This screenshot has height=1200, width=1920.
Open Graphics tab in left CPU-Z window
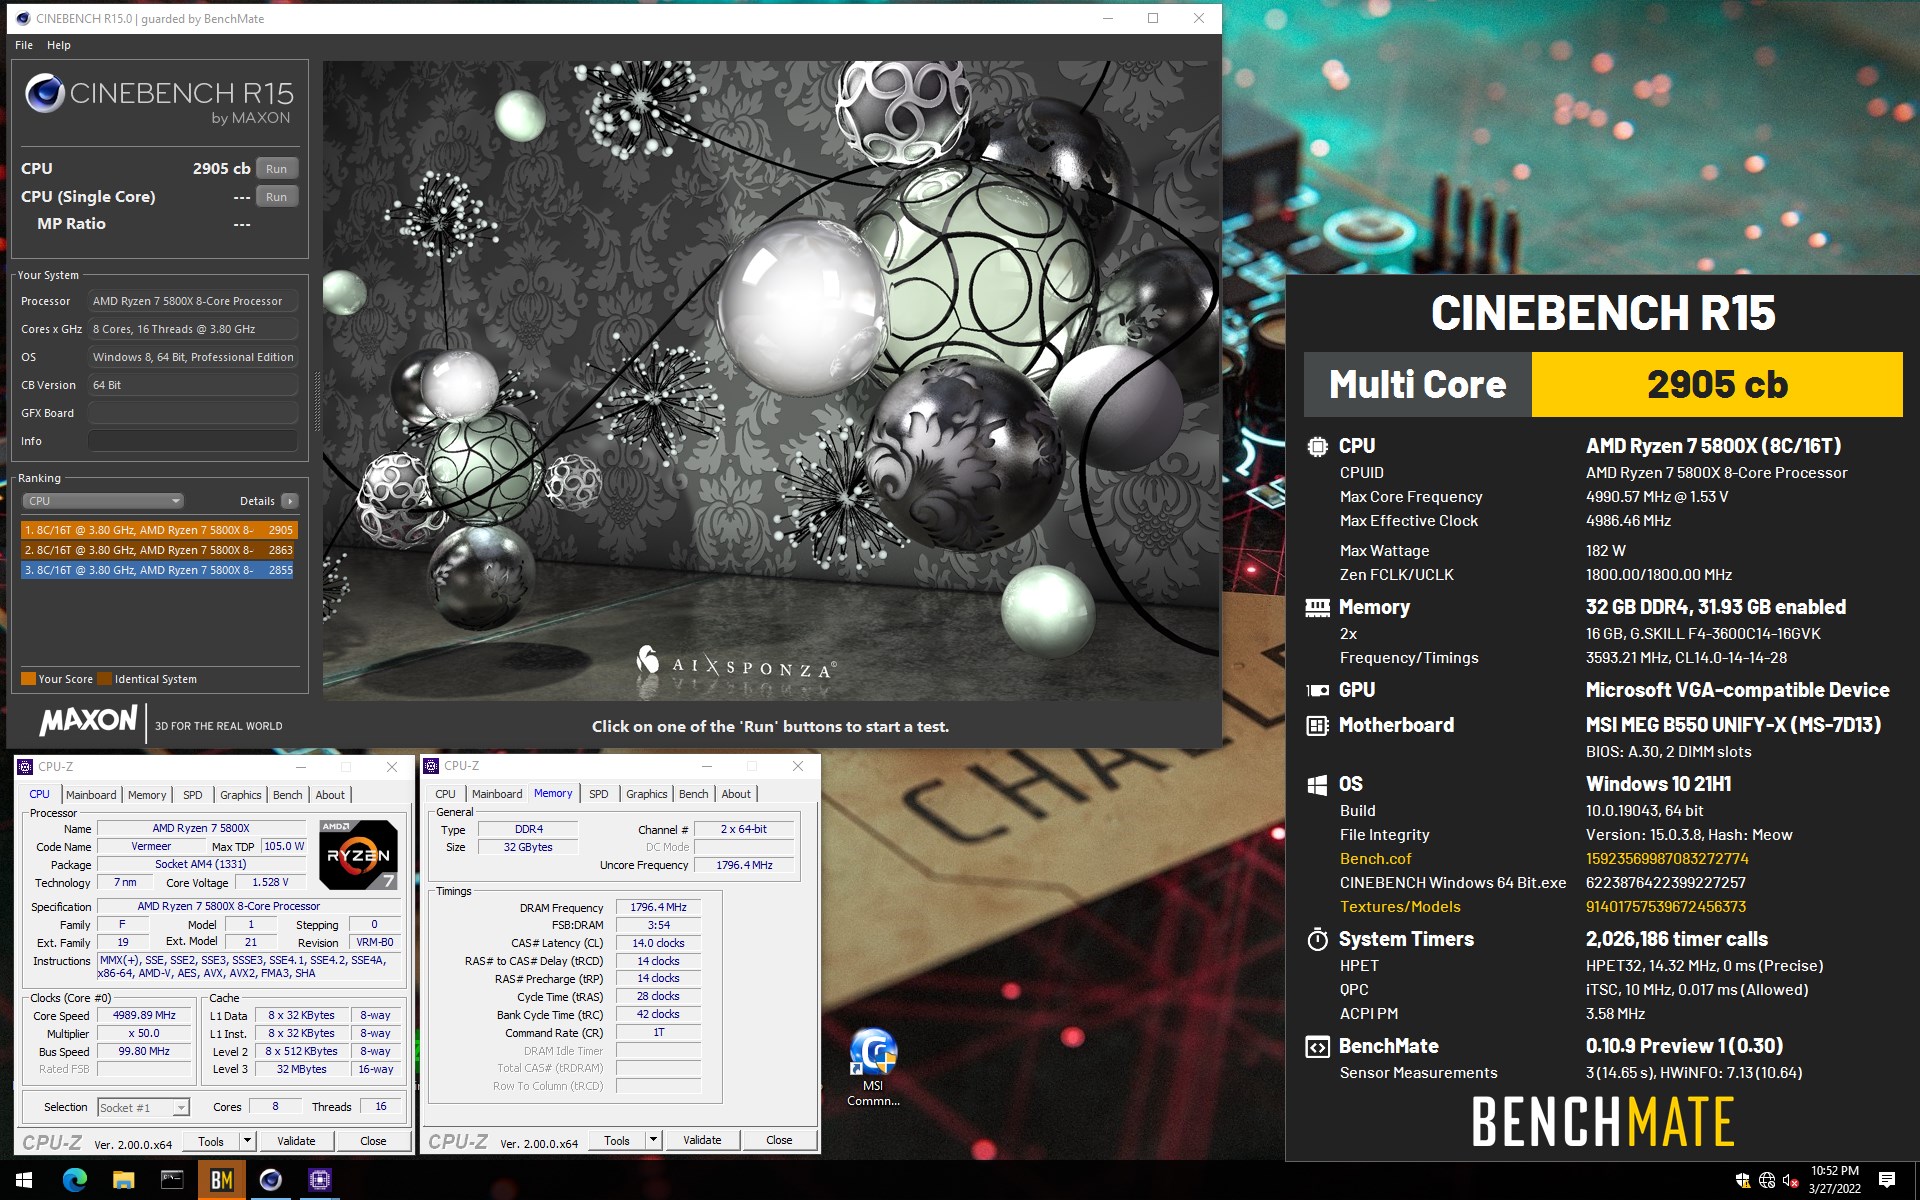coord(241,795)
